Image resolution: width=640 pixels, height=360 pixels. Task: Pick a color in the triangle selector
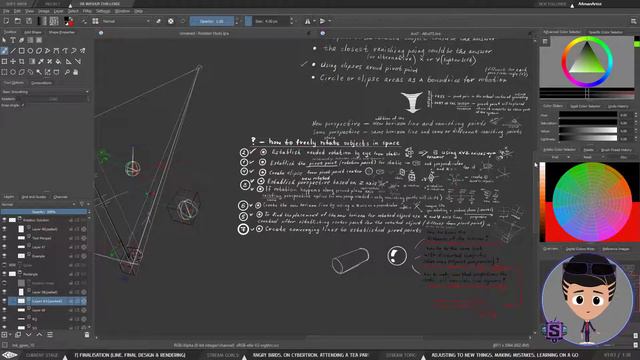[x=587, y=60]
